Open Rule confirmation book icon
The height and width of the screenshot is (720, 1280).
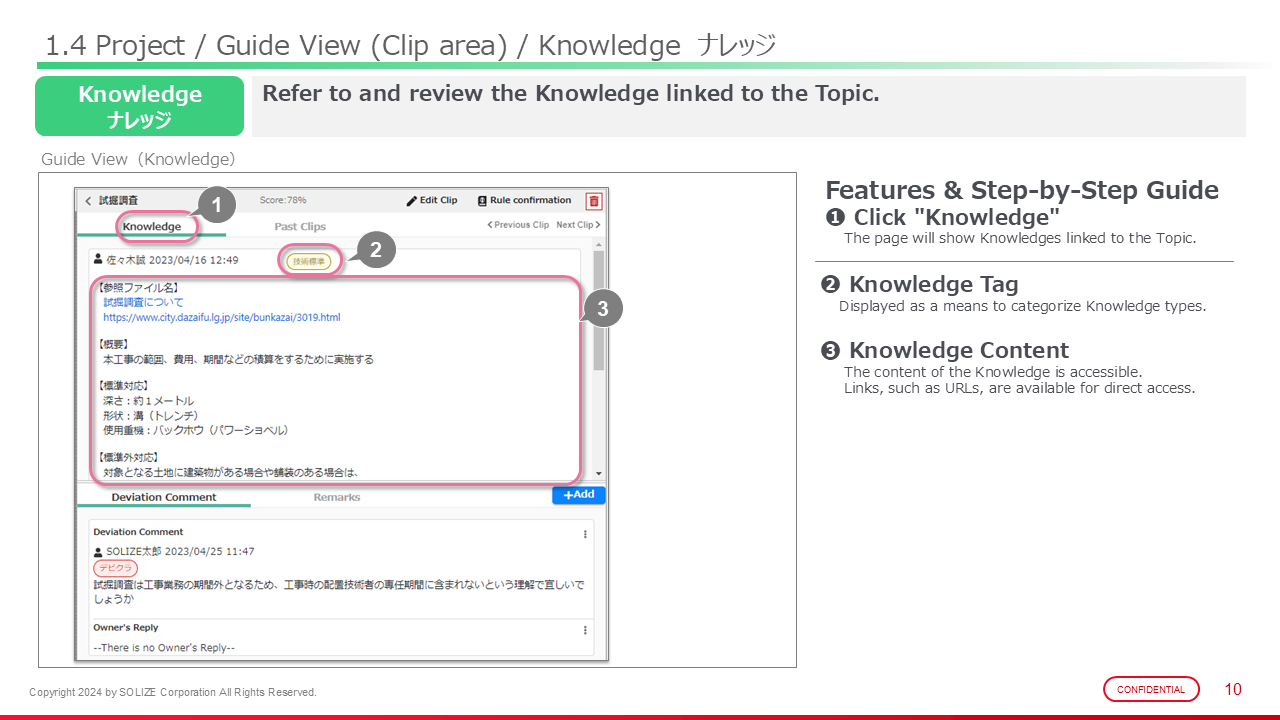point(482,201)
